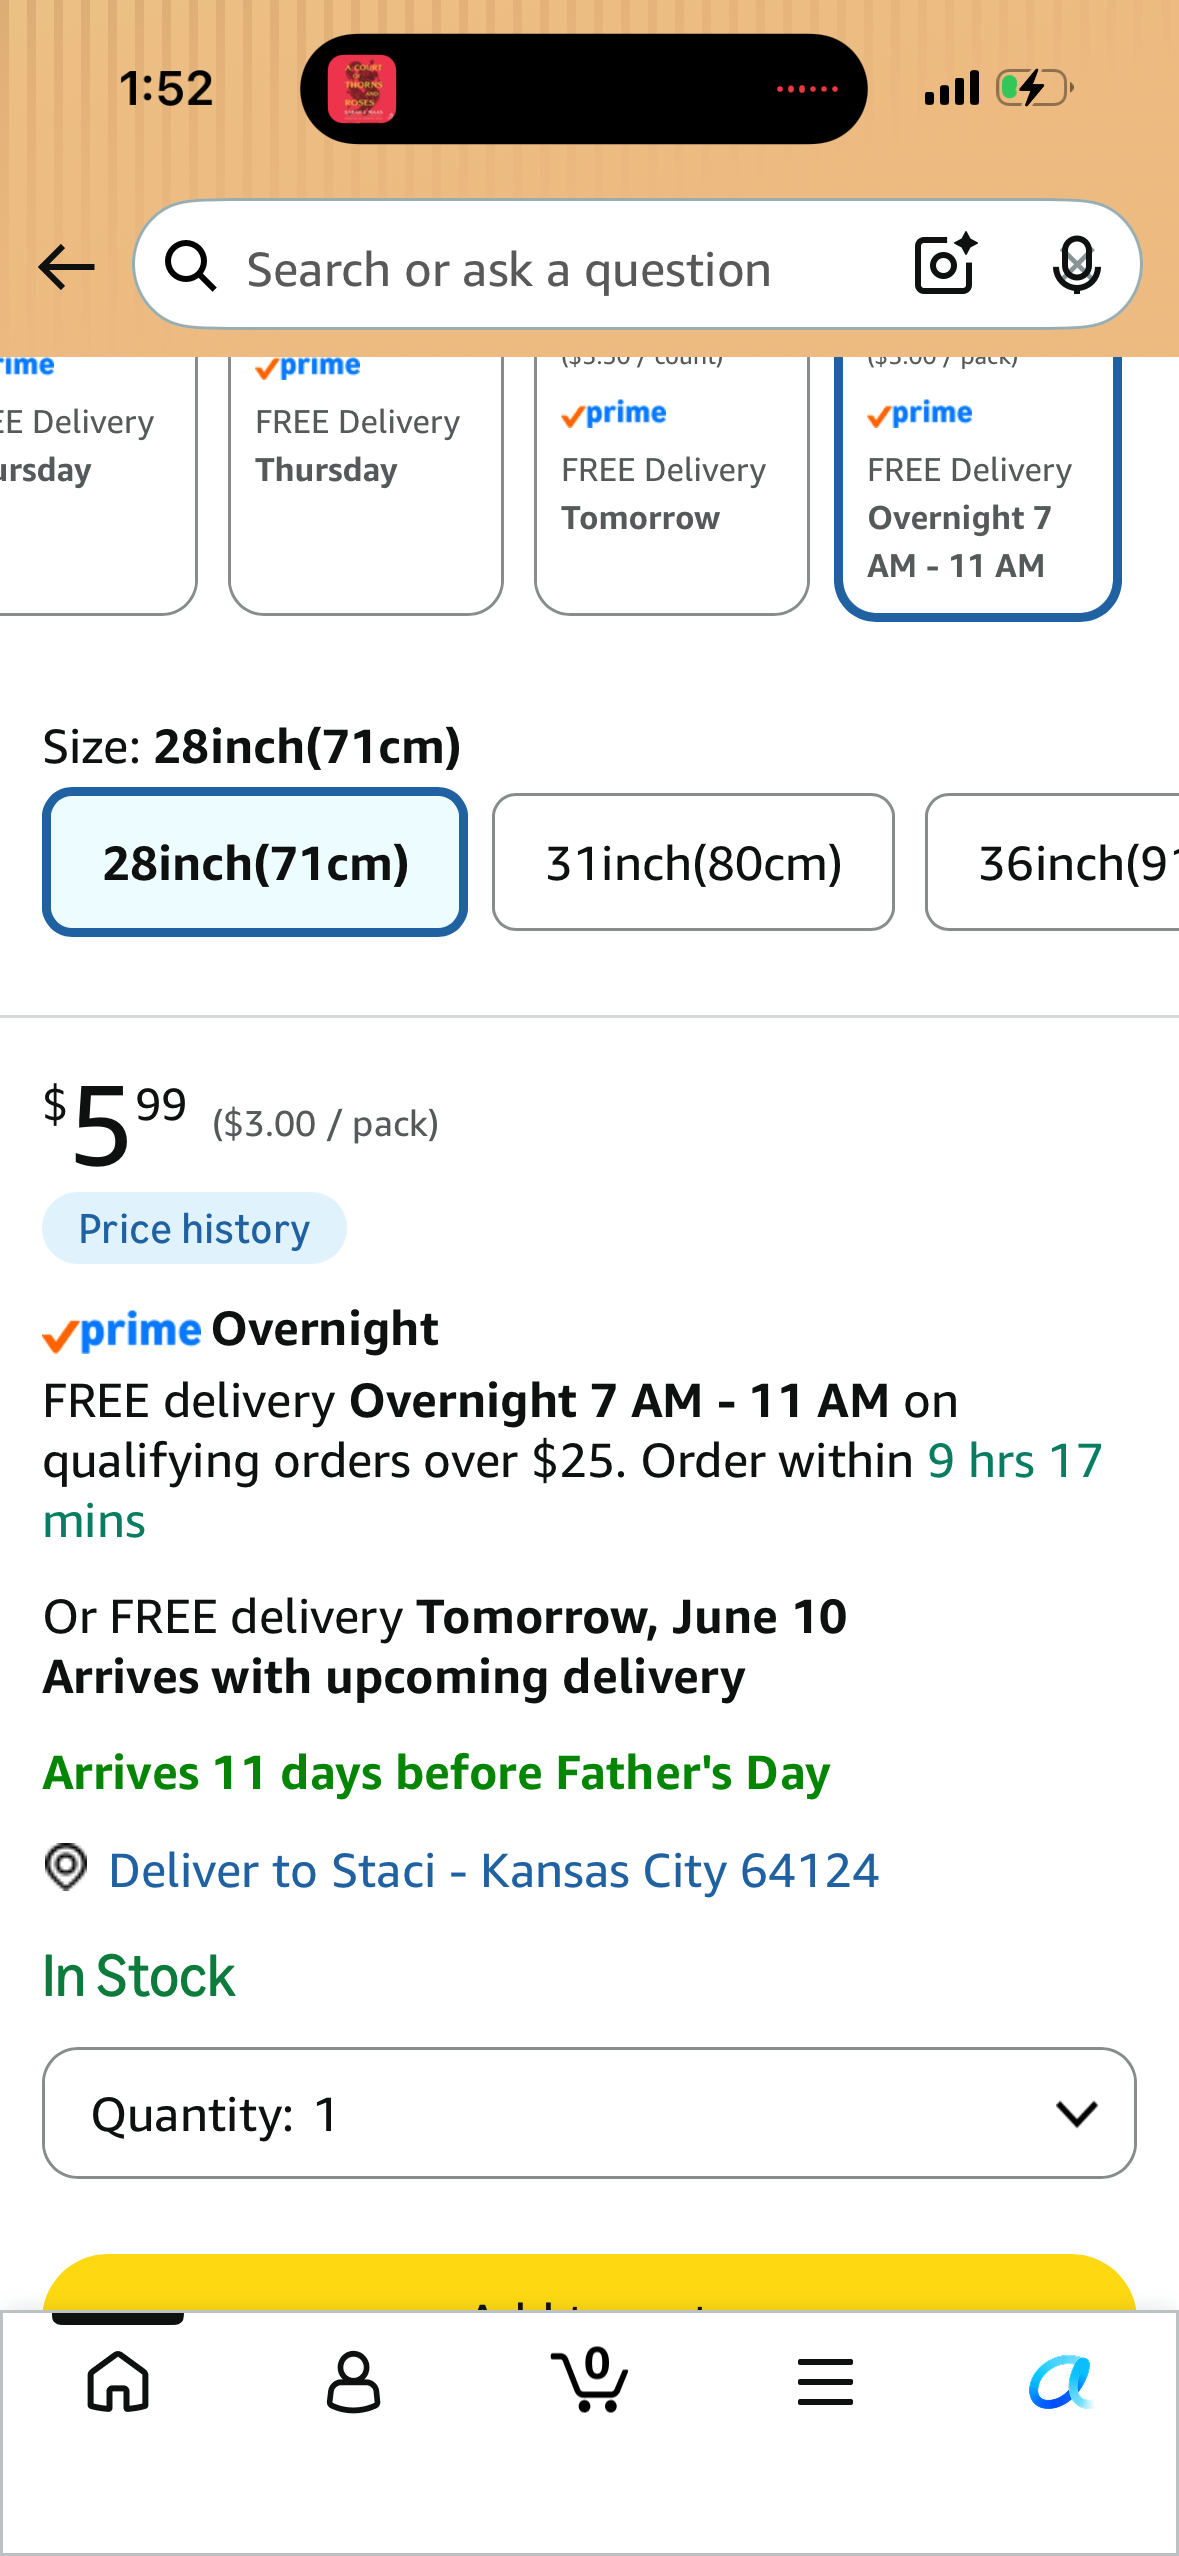
Task: Tap the Add to cart button
Action: tap(589, 2283)
